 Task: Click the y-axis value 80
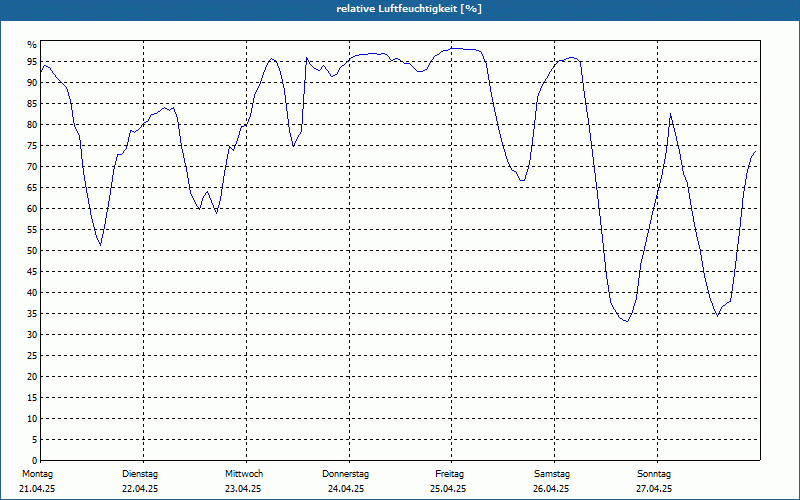tap(32, 124)
